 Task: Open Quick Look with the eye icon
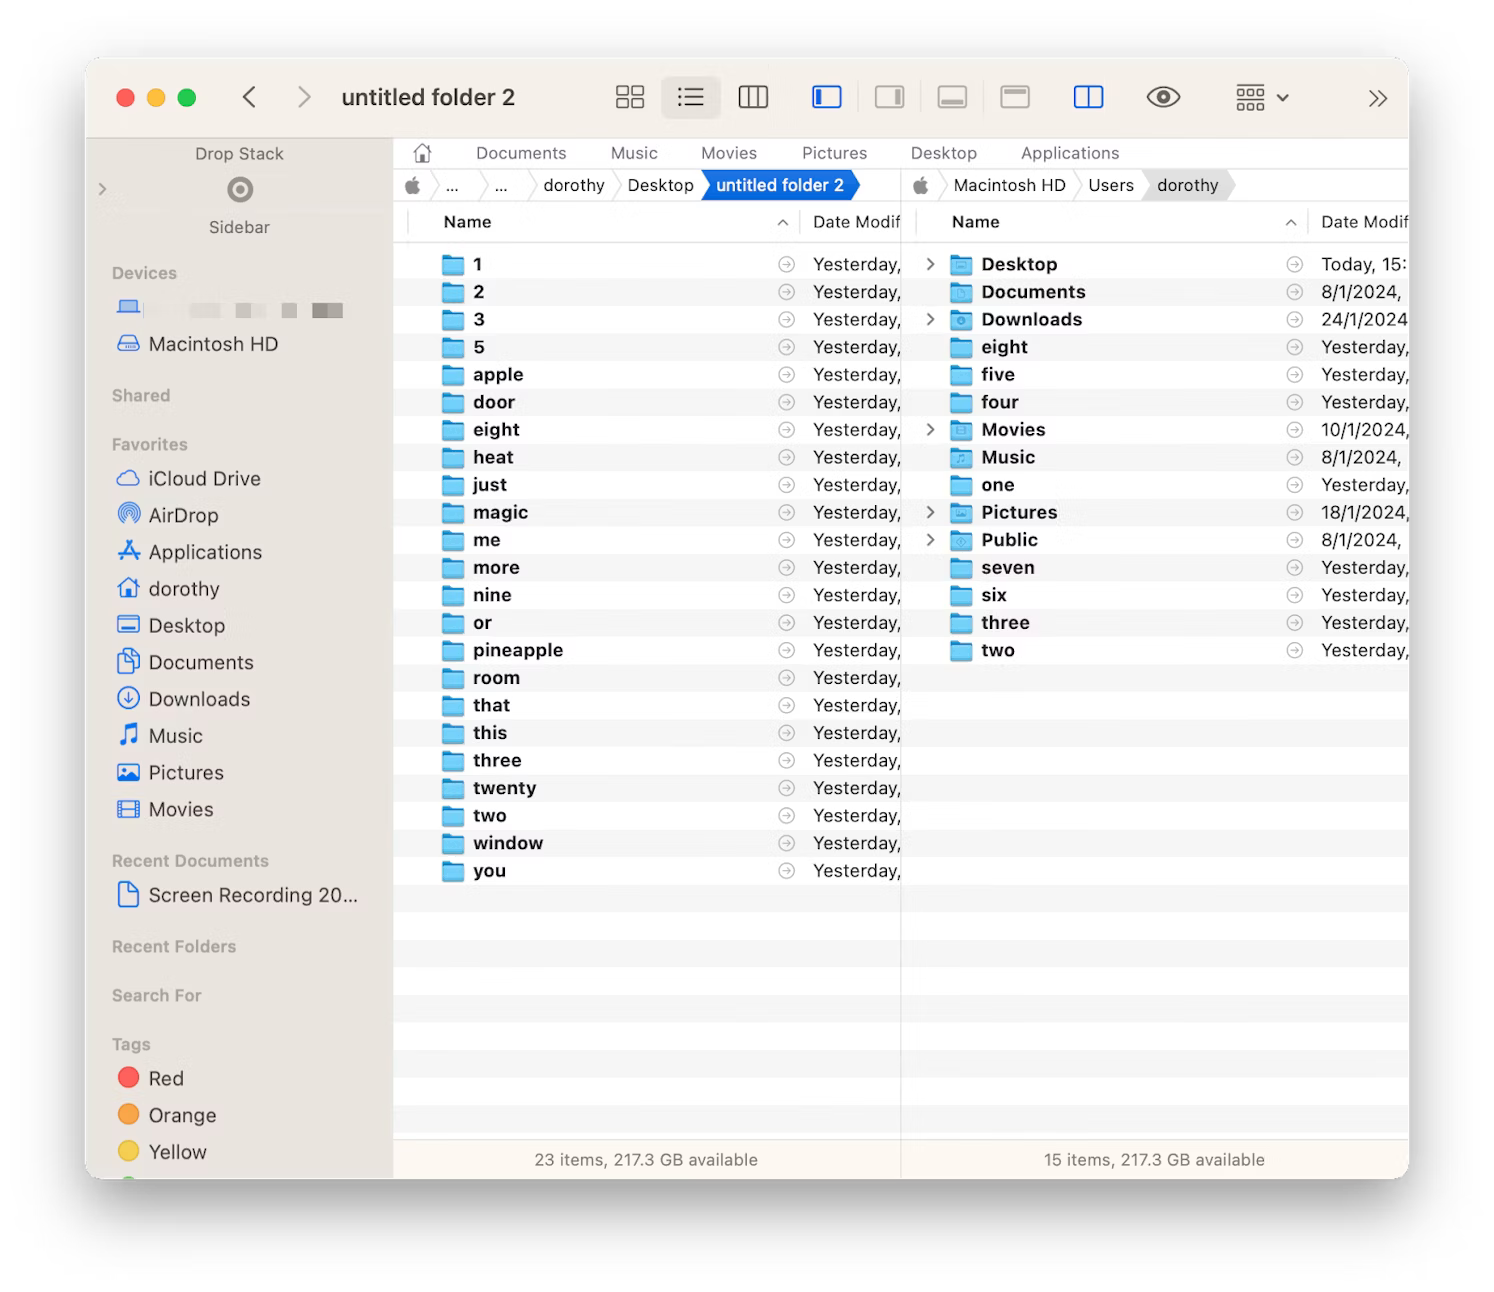(1163, 97)
